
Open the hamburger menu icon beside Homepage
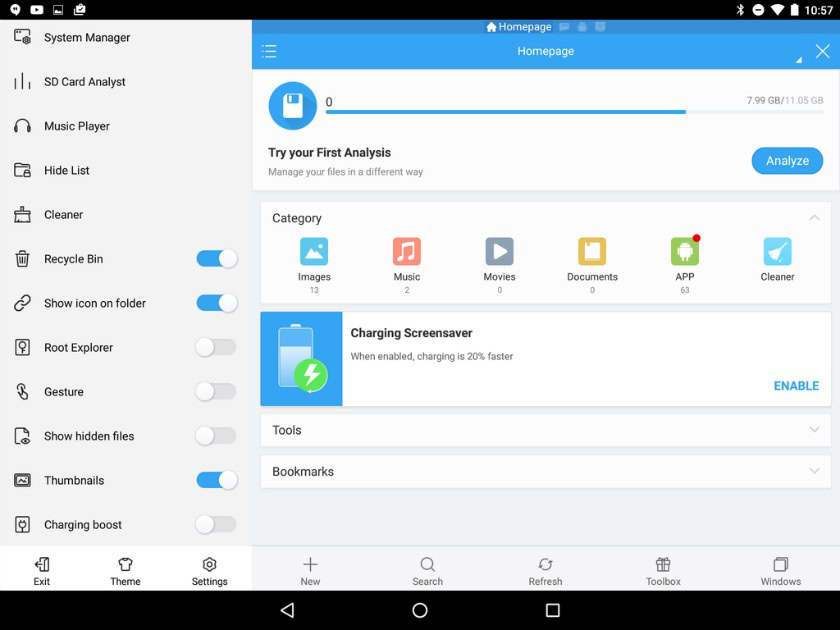tap(269, 51)
